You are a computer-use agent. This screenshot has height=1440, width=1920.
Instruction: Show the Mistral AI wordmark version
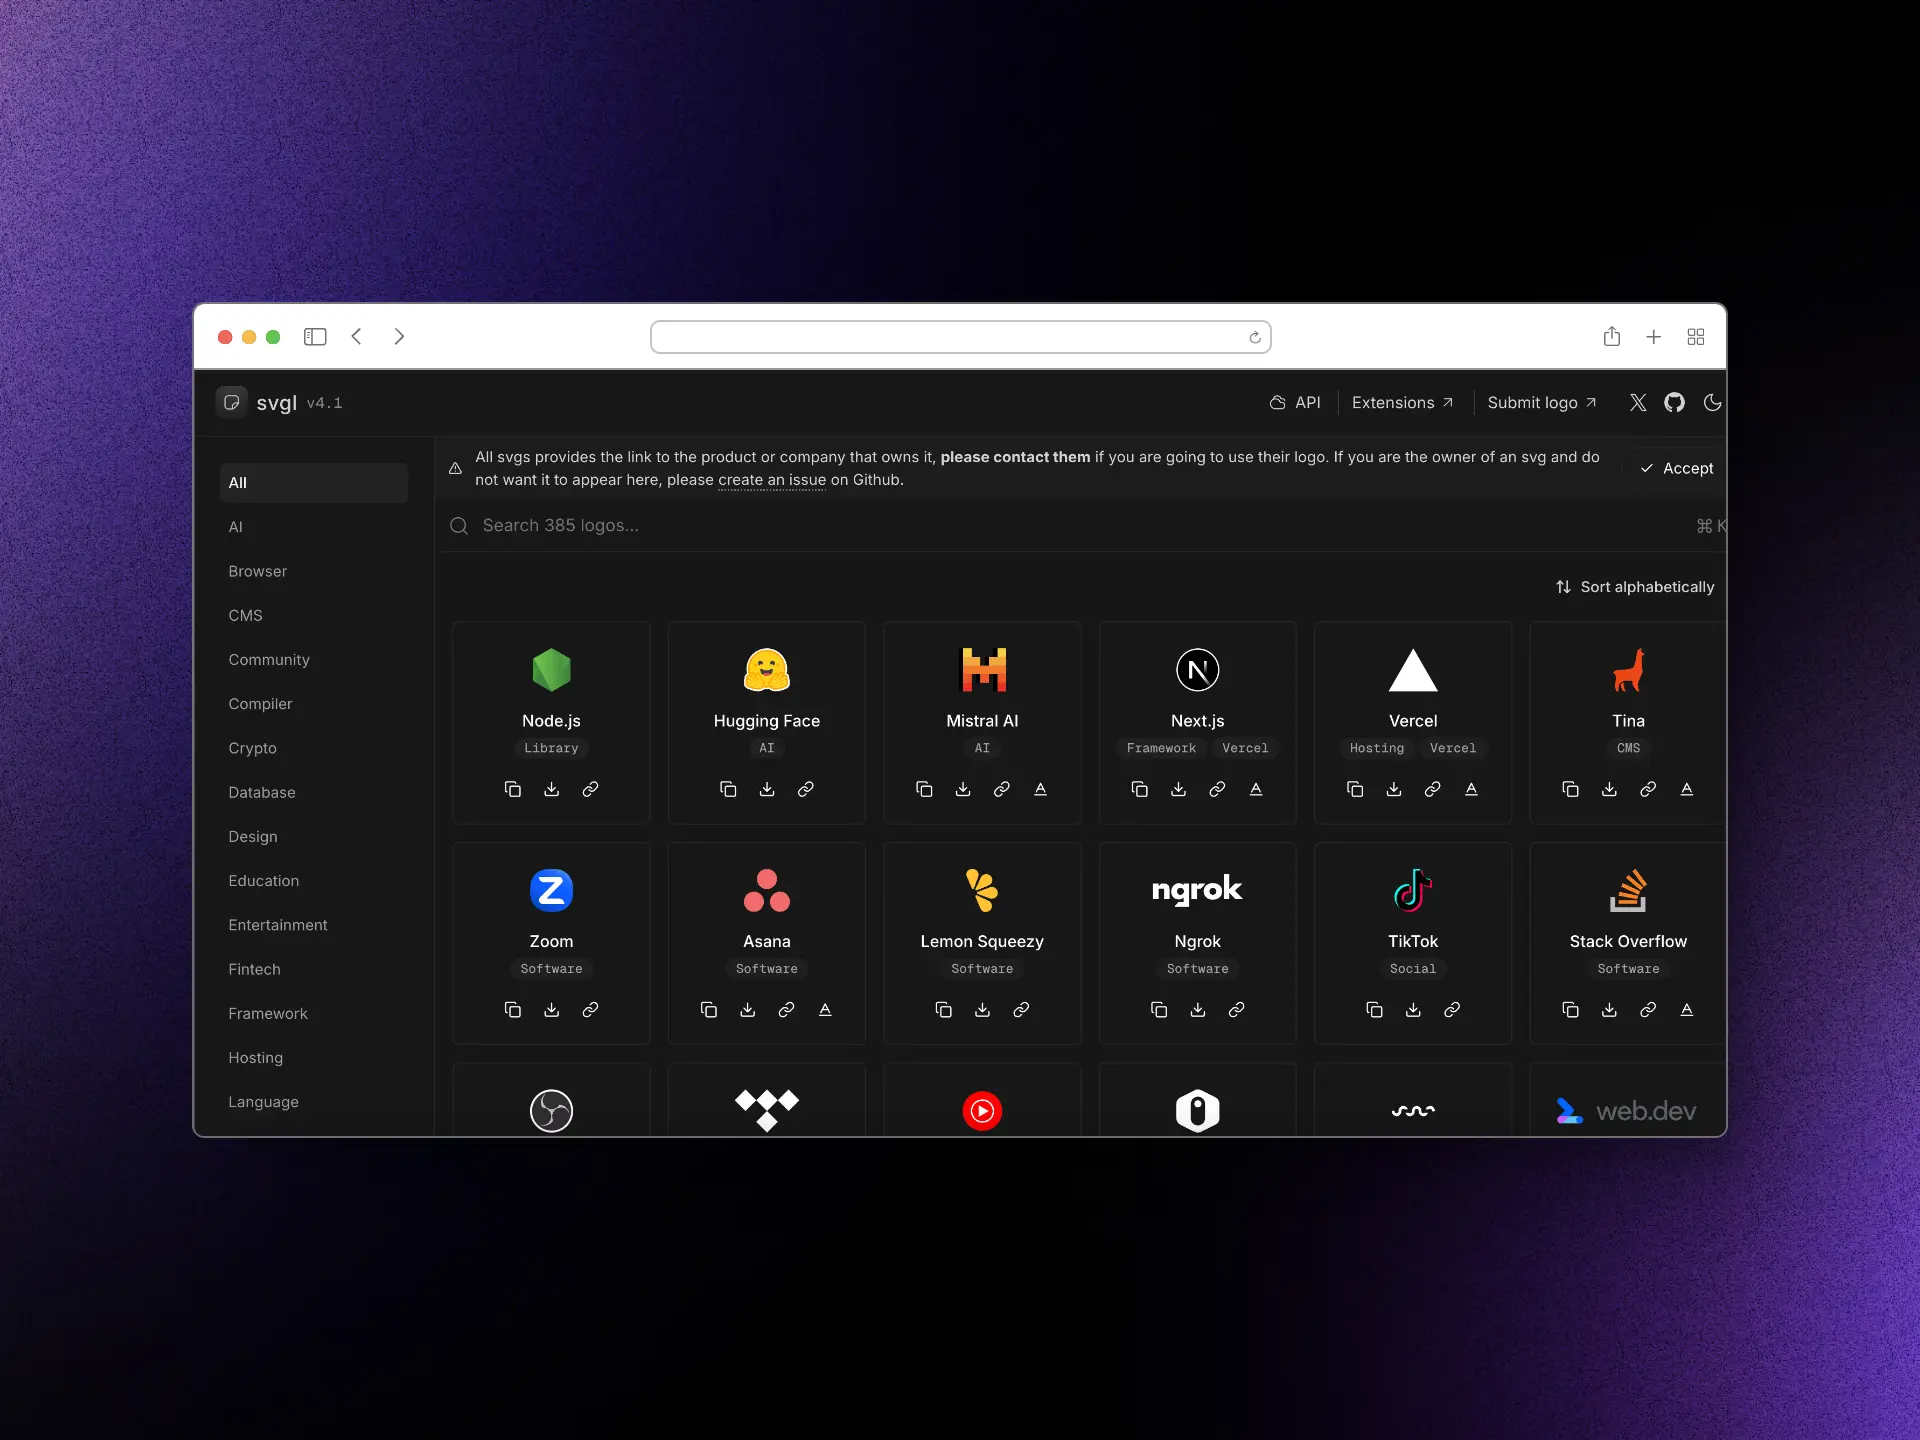(1041, 789)
